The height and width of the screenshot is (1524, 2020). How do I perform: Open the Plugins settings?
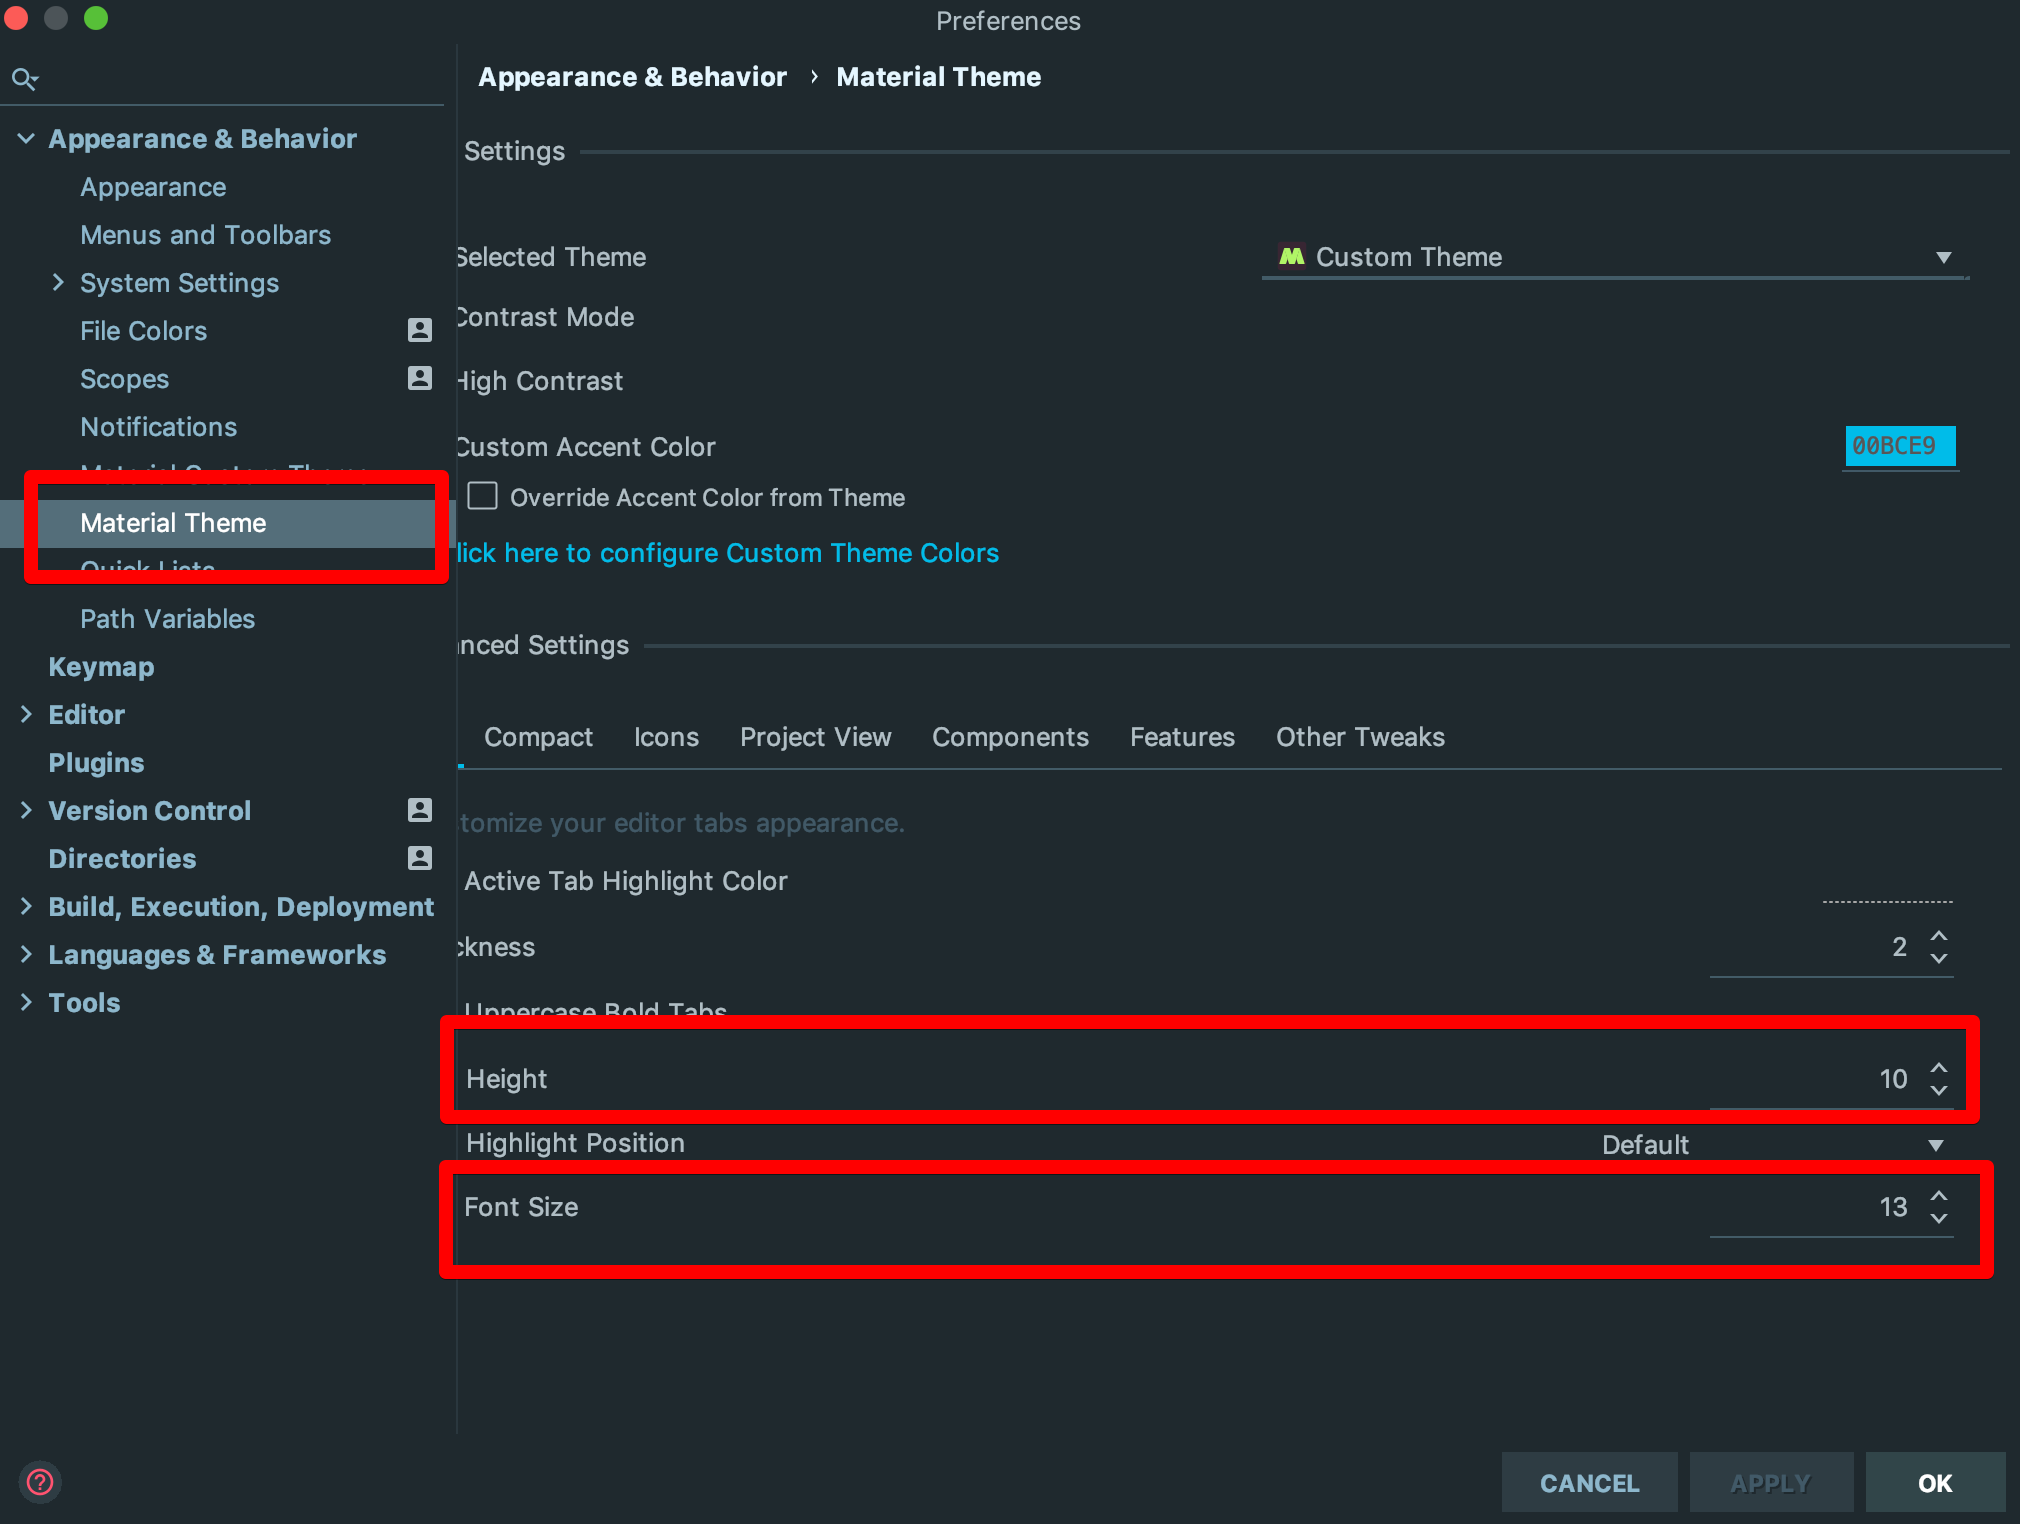96,763
